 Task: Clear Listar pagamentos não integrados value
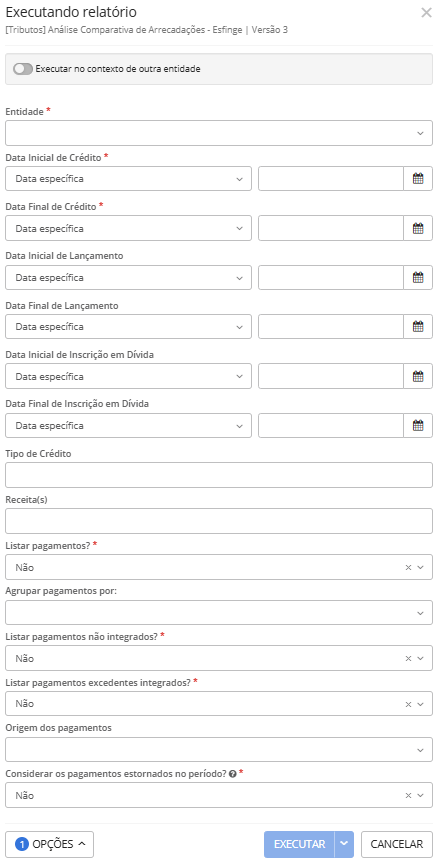click(408, 658)
